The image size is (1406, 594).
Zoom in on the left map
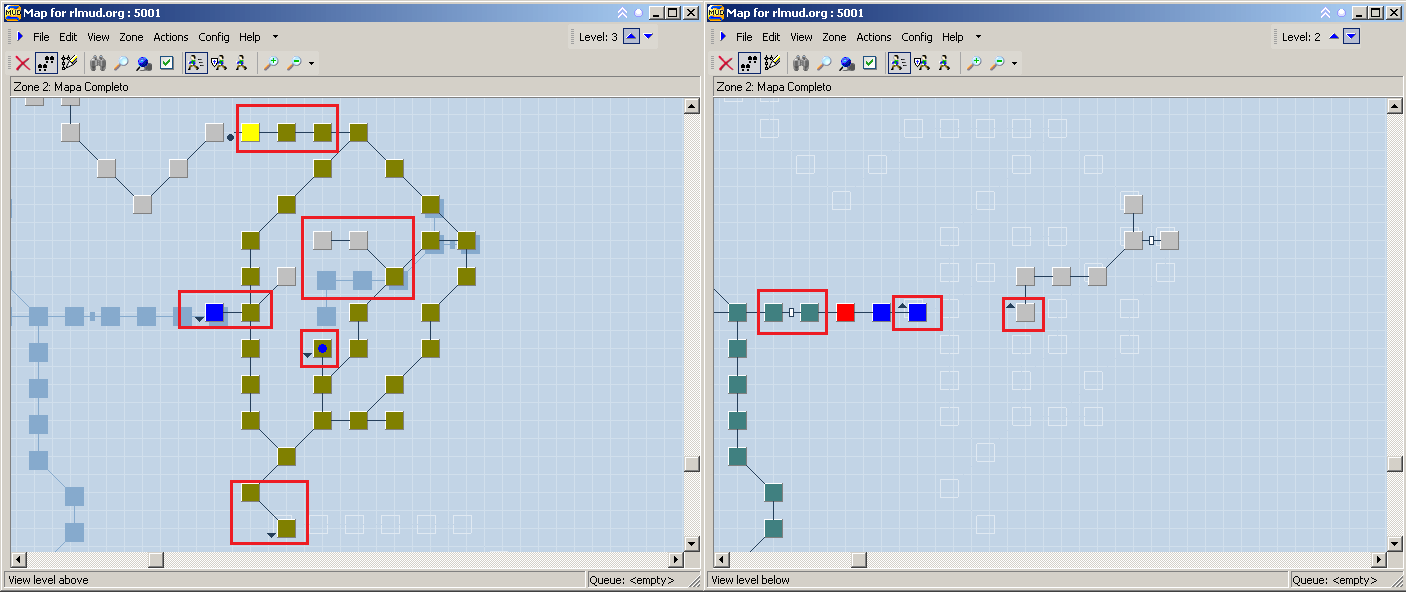click(271, 63)
